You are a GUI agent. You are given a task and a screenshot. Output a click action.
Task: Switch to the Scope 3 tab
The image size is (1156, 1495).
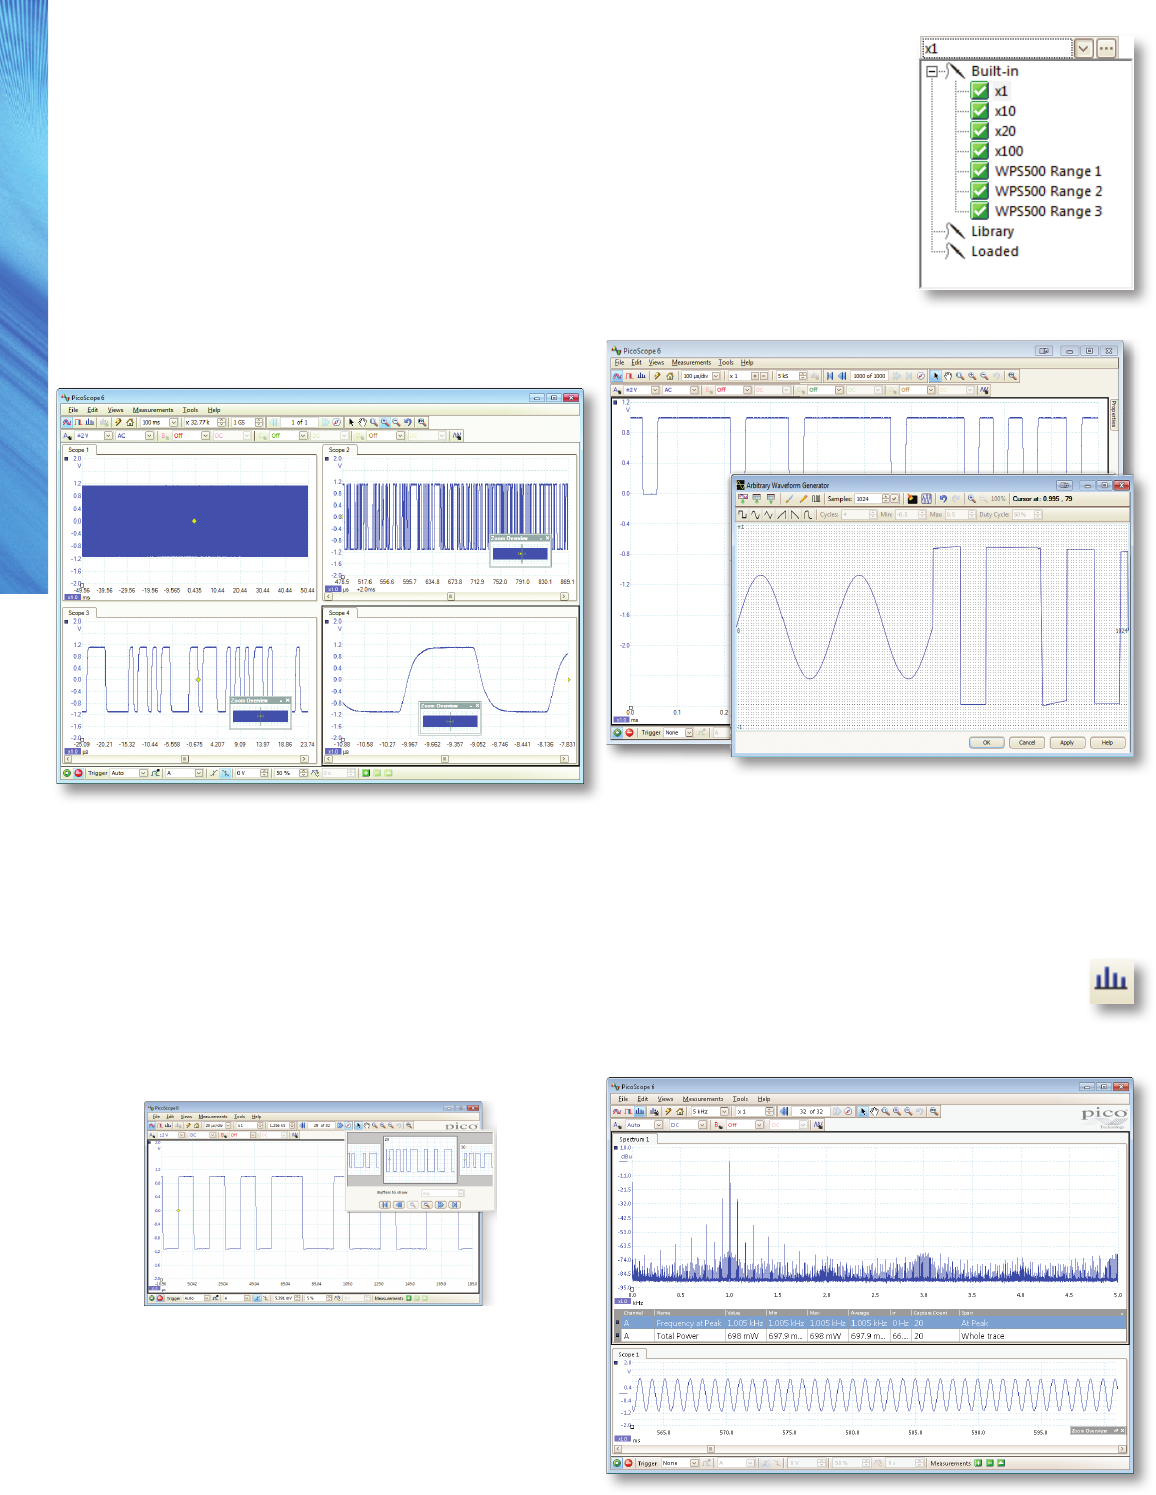click(78, 613)
